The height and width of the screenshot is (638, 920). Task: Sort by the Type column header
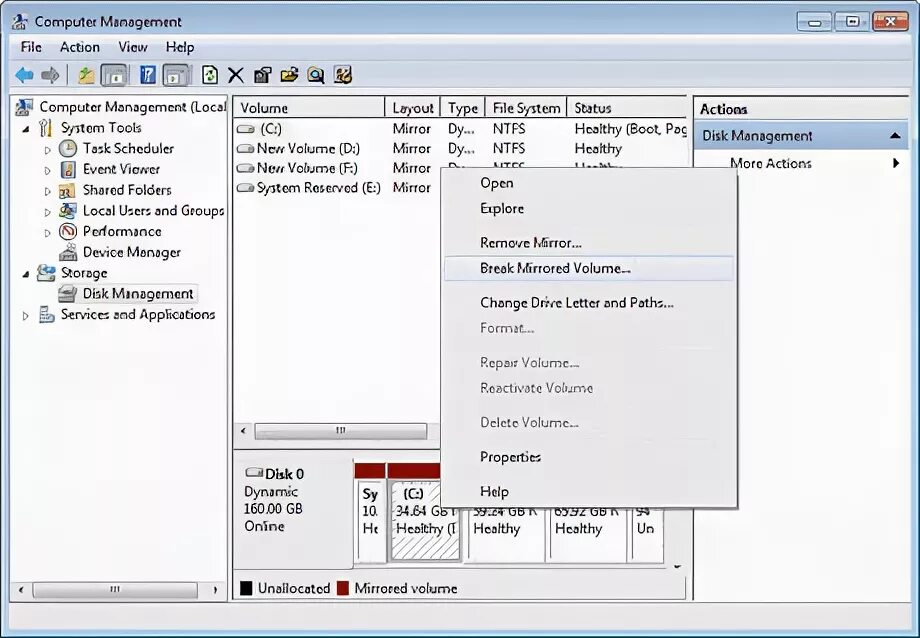(x=463, y=108)
